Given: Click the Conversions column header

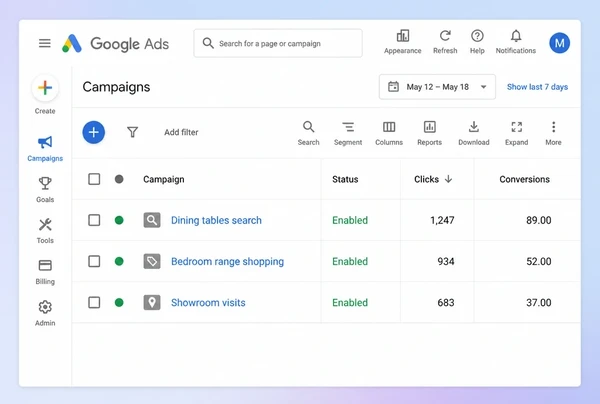Looking at the screenshot, I should click(524, 179).
